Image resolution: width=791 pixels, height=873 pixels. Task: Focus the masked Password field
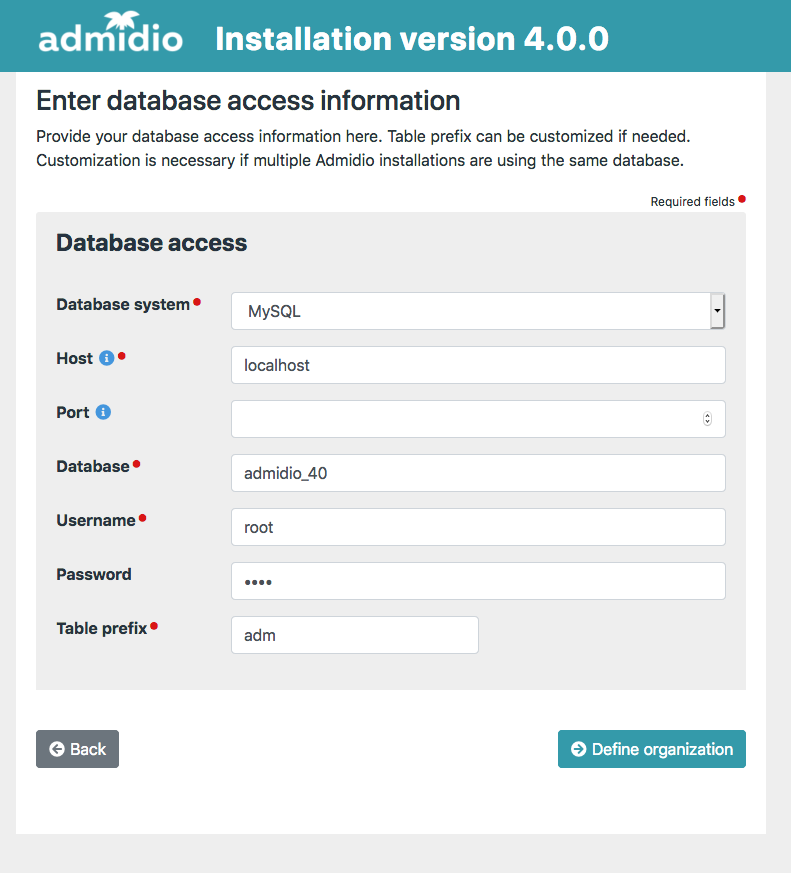(478, 581)
